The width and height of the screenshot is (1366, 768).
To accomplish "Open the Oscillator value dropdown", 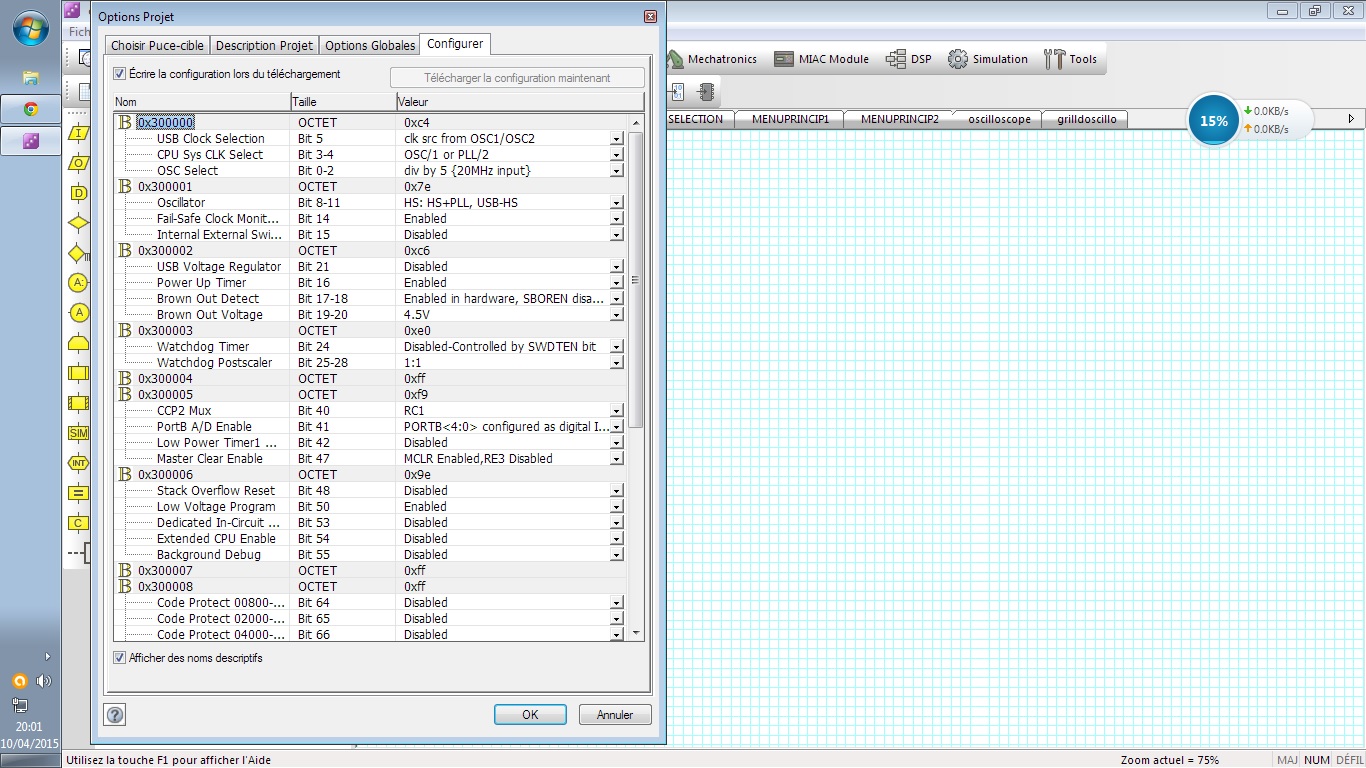I will tap(616, 203).
